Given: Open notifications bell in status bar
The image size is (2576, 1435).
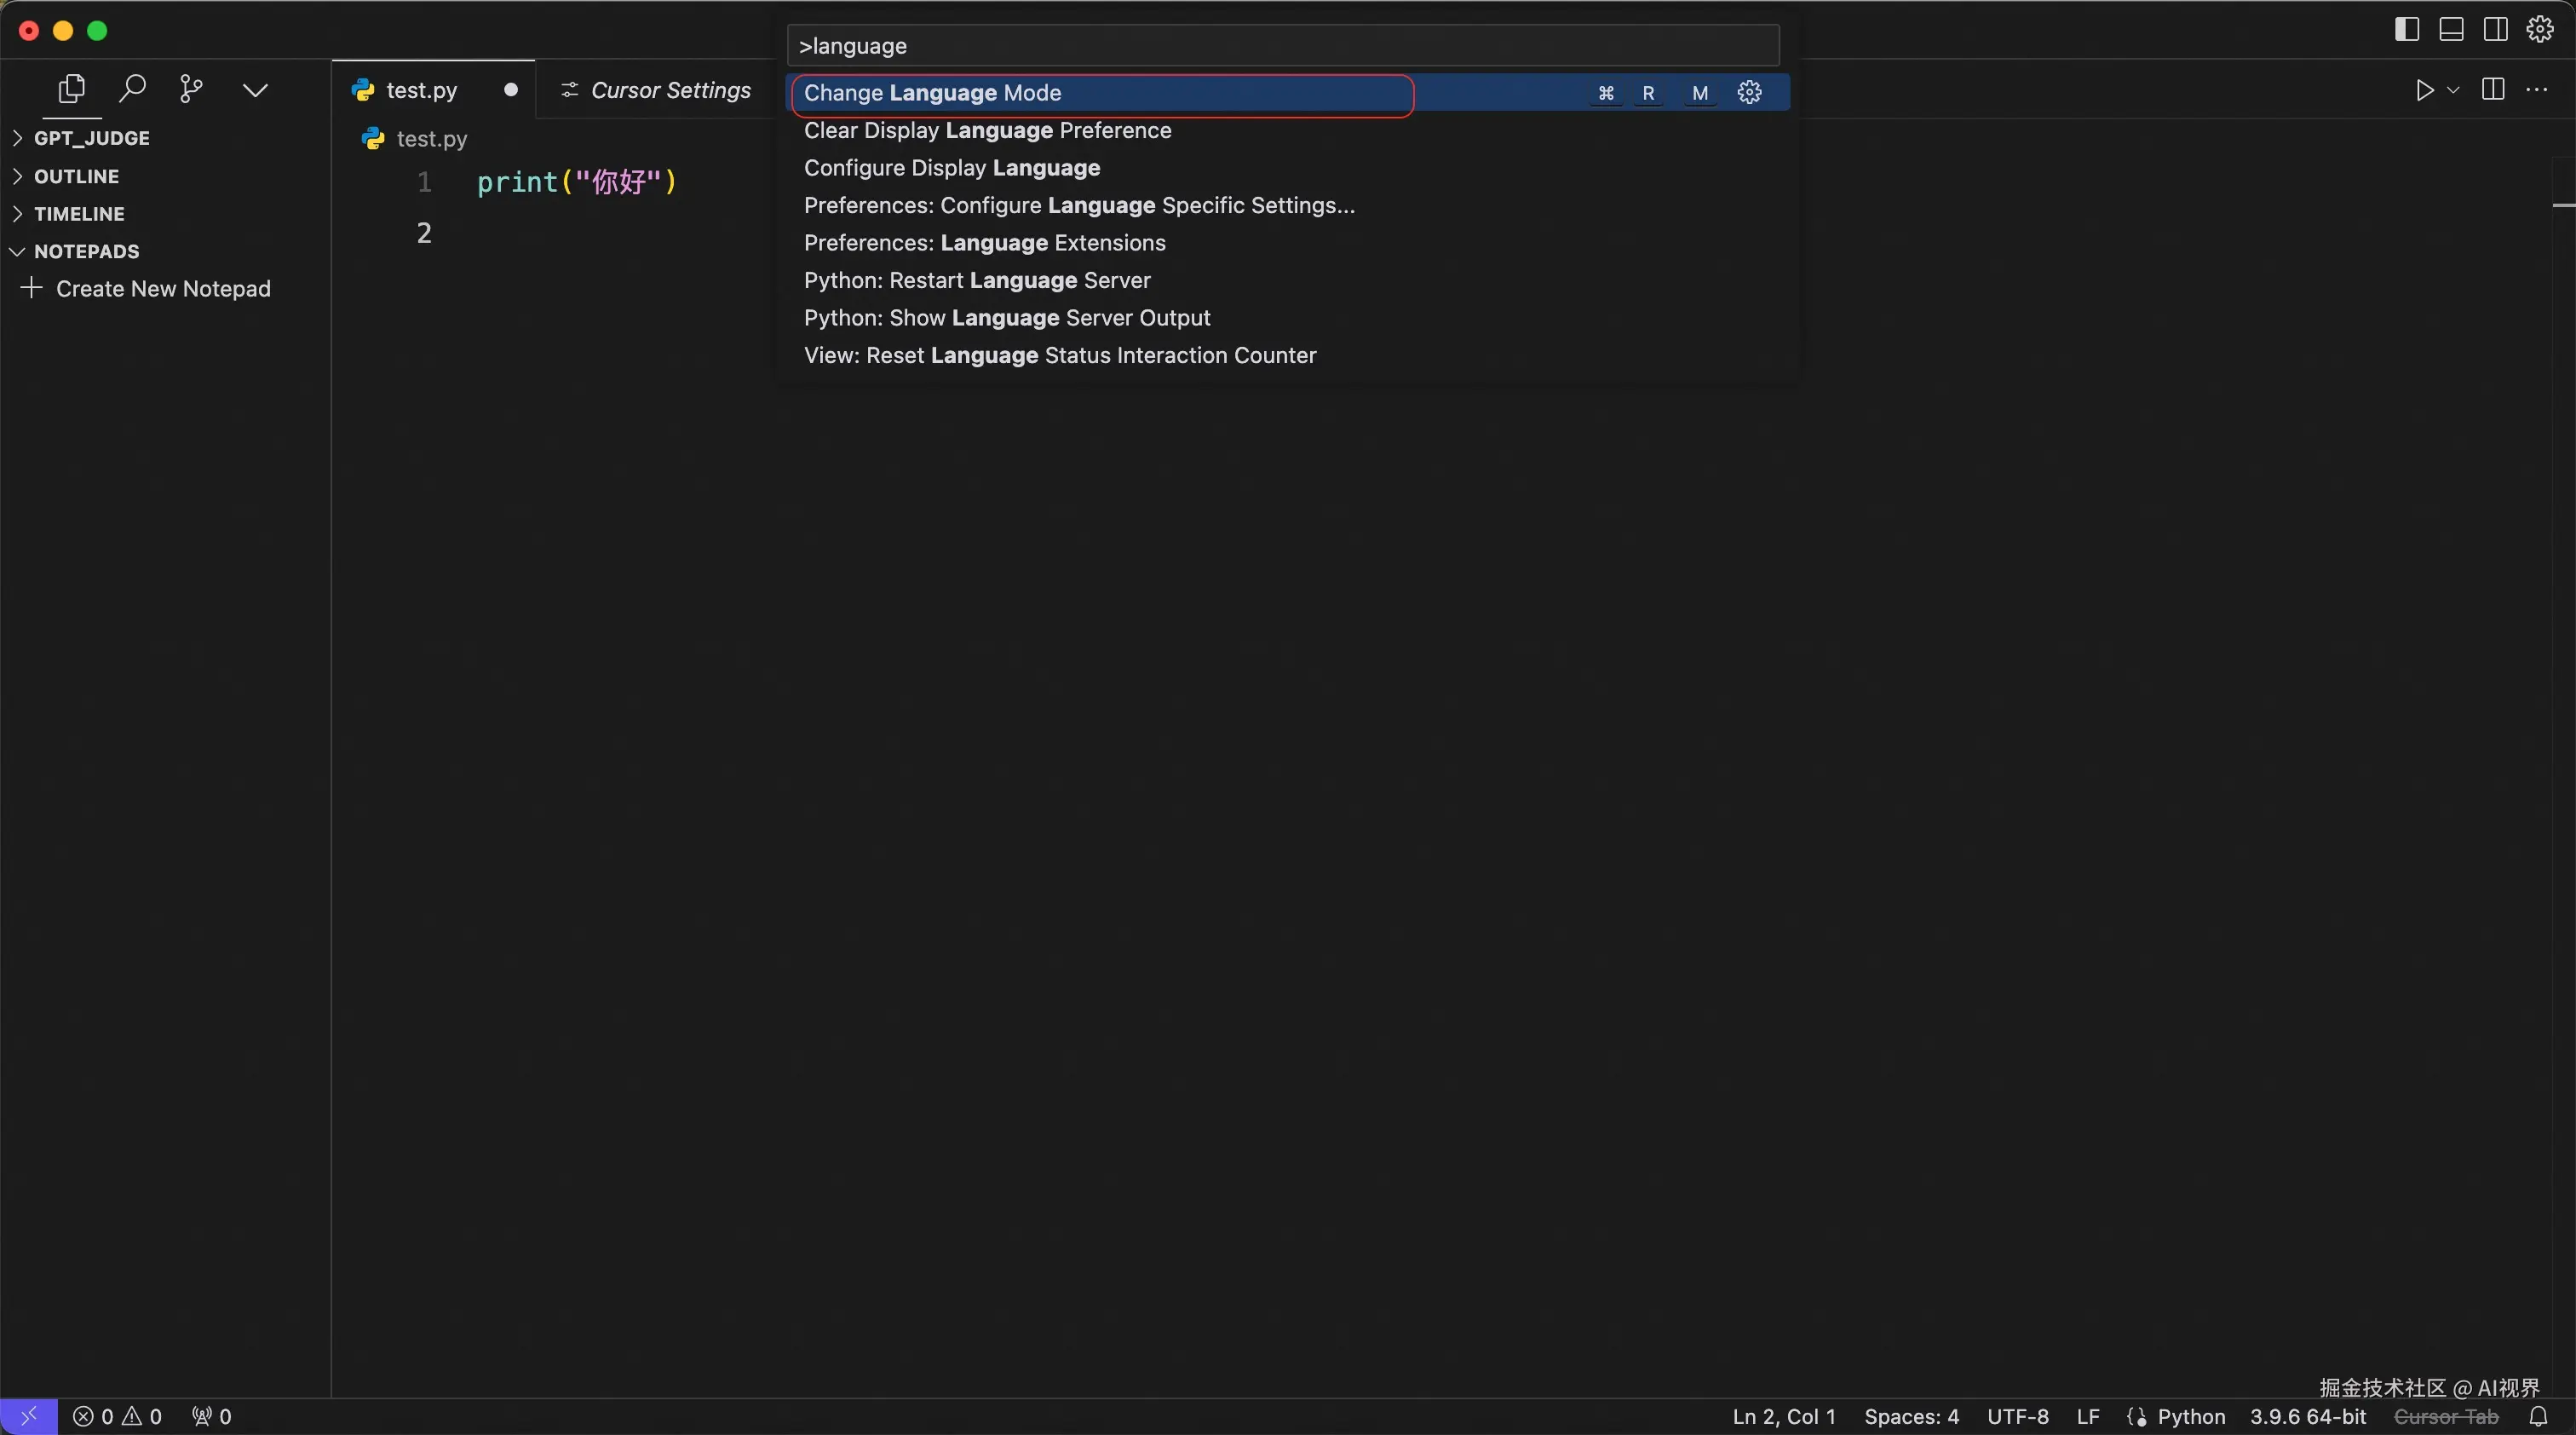Looking at the screenshot, I should click(2538, 1416).
